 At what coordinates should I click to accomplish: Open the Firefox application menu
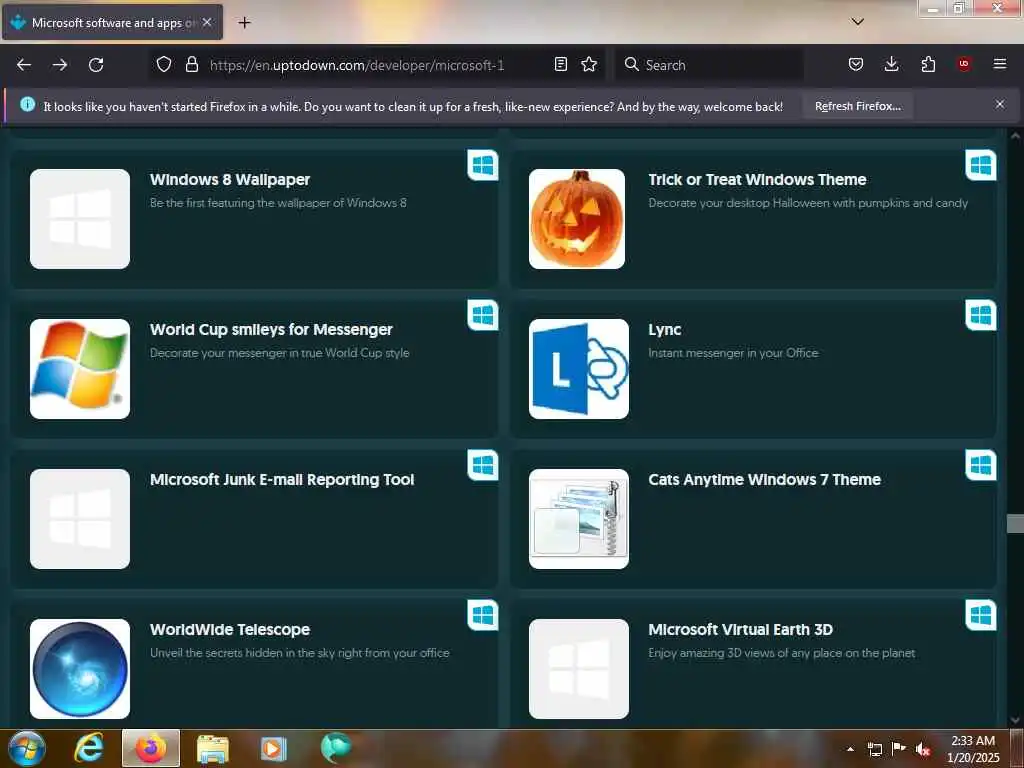point(1000,64)
